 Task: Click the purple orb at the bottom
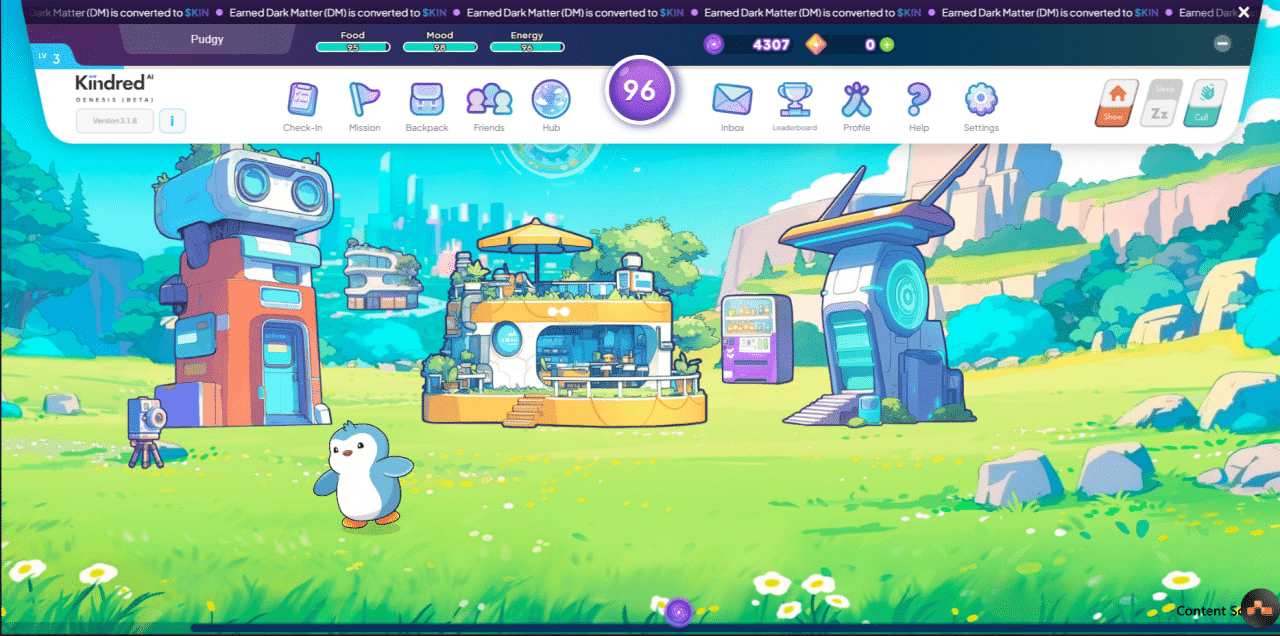click(679, 611)
